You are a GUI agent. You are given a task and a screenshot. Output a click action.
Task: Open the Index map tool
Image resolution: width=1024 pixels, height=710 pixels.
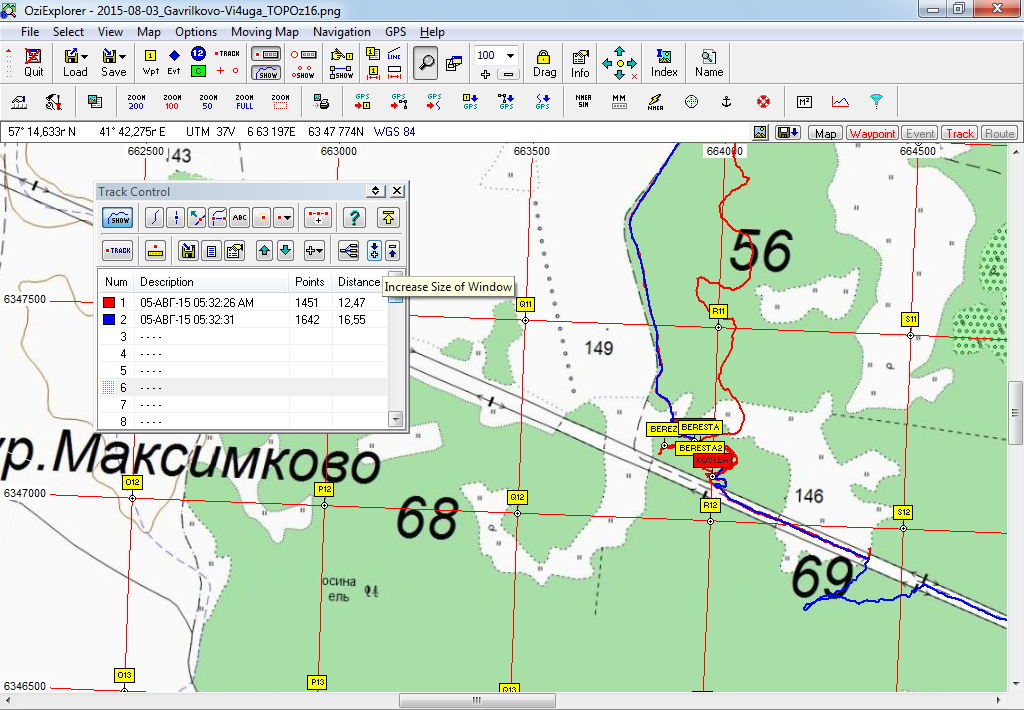coord(664,62)
